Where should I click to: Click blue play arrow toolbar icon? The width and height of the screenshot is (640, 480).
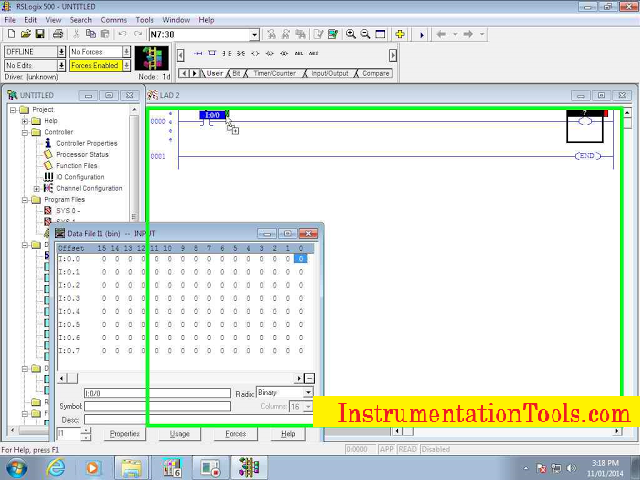[422, 35]
